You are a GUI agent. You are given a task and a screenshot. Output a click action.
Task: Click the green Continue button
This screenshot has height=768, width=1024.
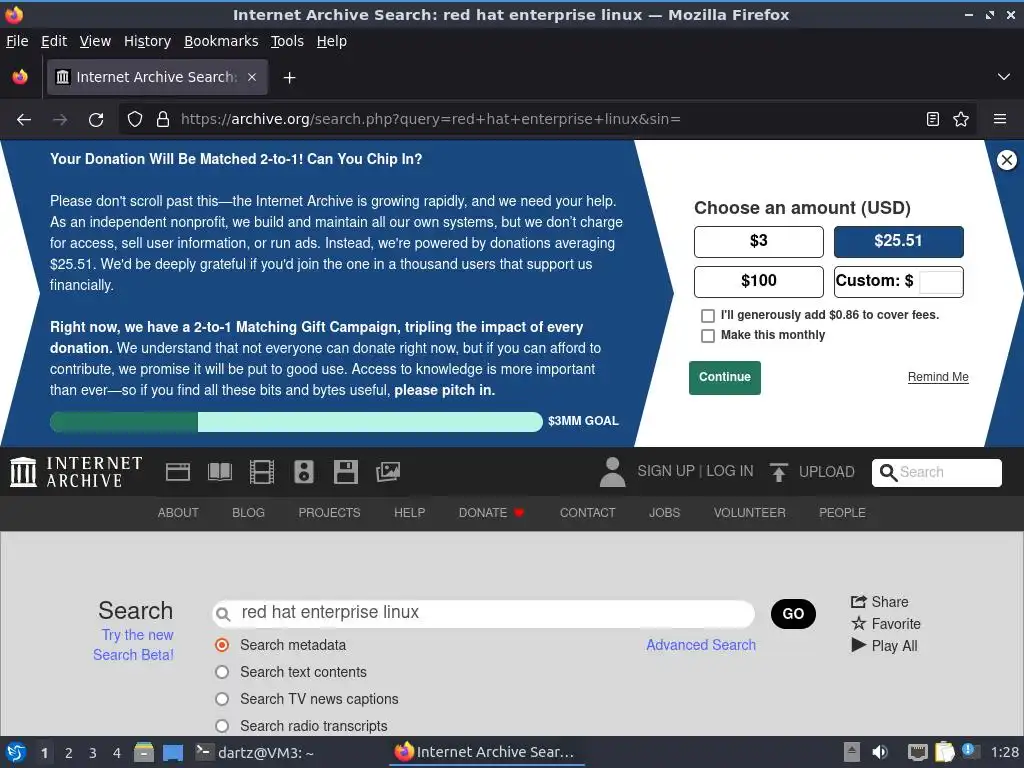coord(724,377)
